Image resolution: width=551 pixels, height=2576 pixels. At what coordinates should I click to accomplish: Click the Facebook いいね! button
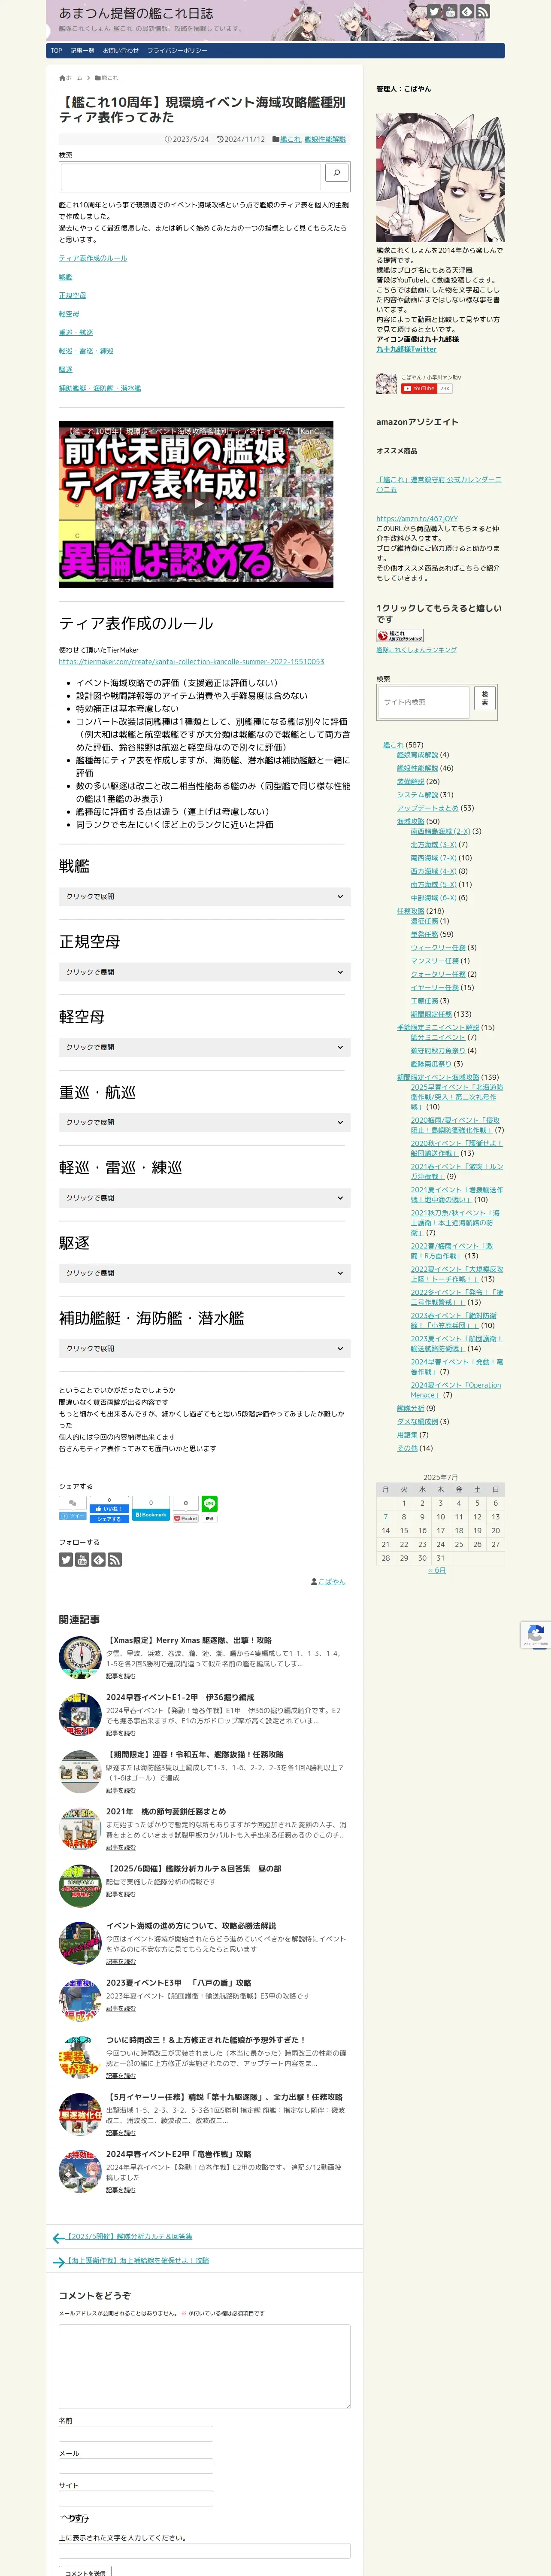[x=109, y=1508]
